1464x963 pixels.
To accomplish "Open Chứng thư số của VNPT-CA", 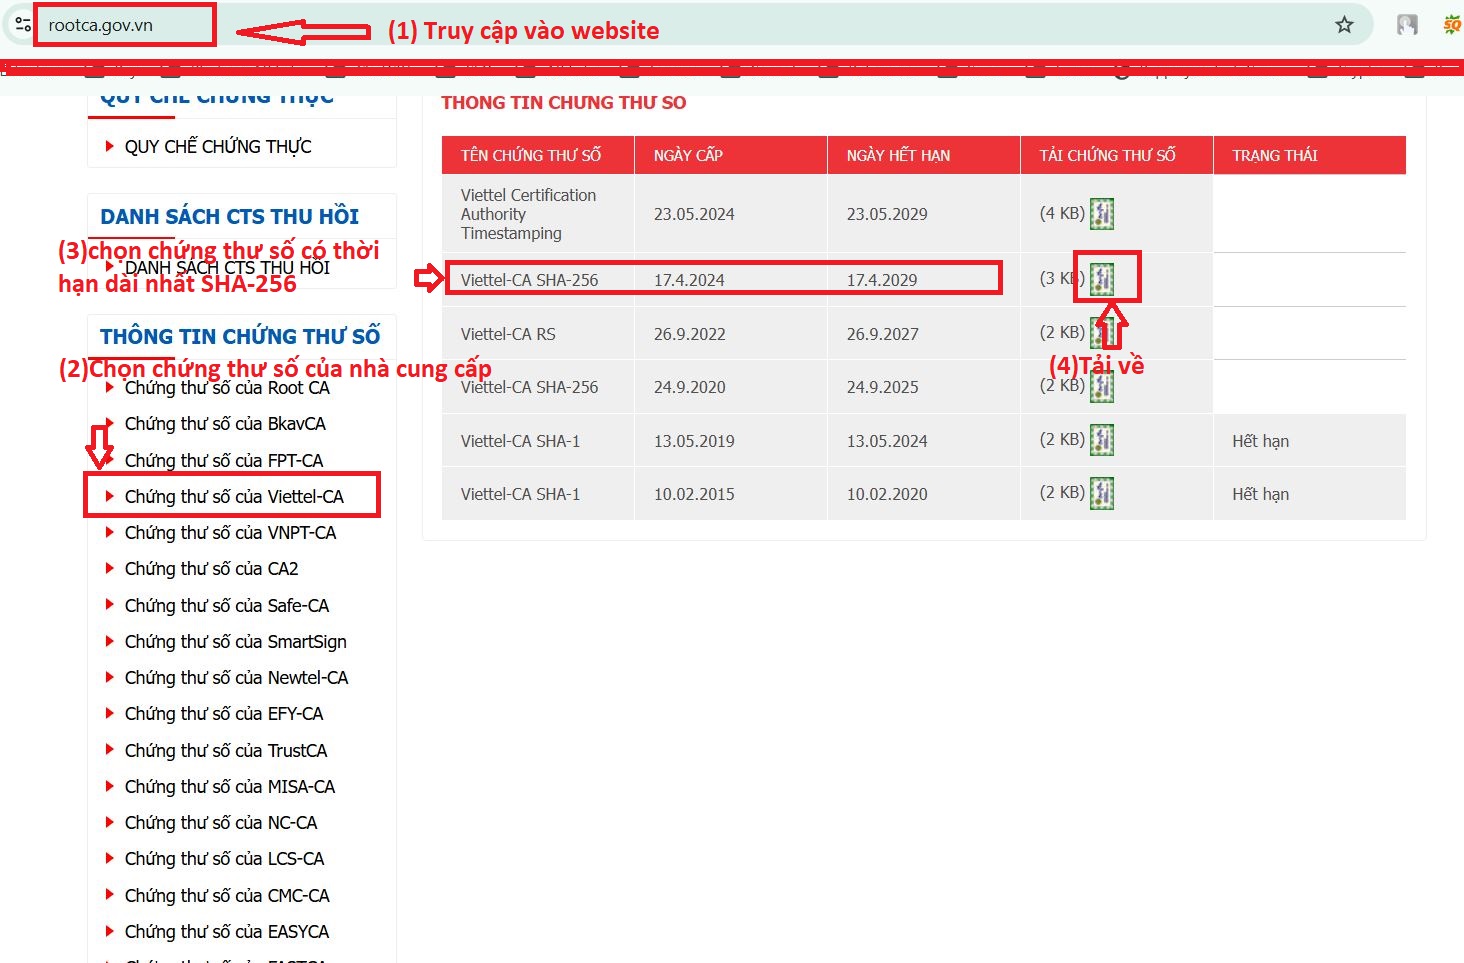I will (230, 533).
